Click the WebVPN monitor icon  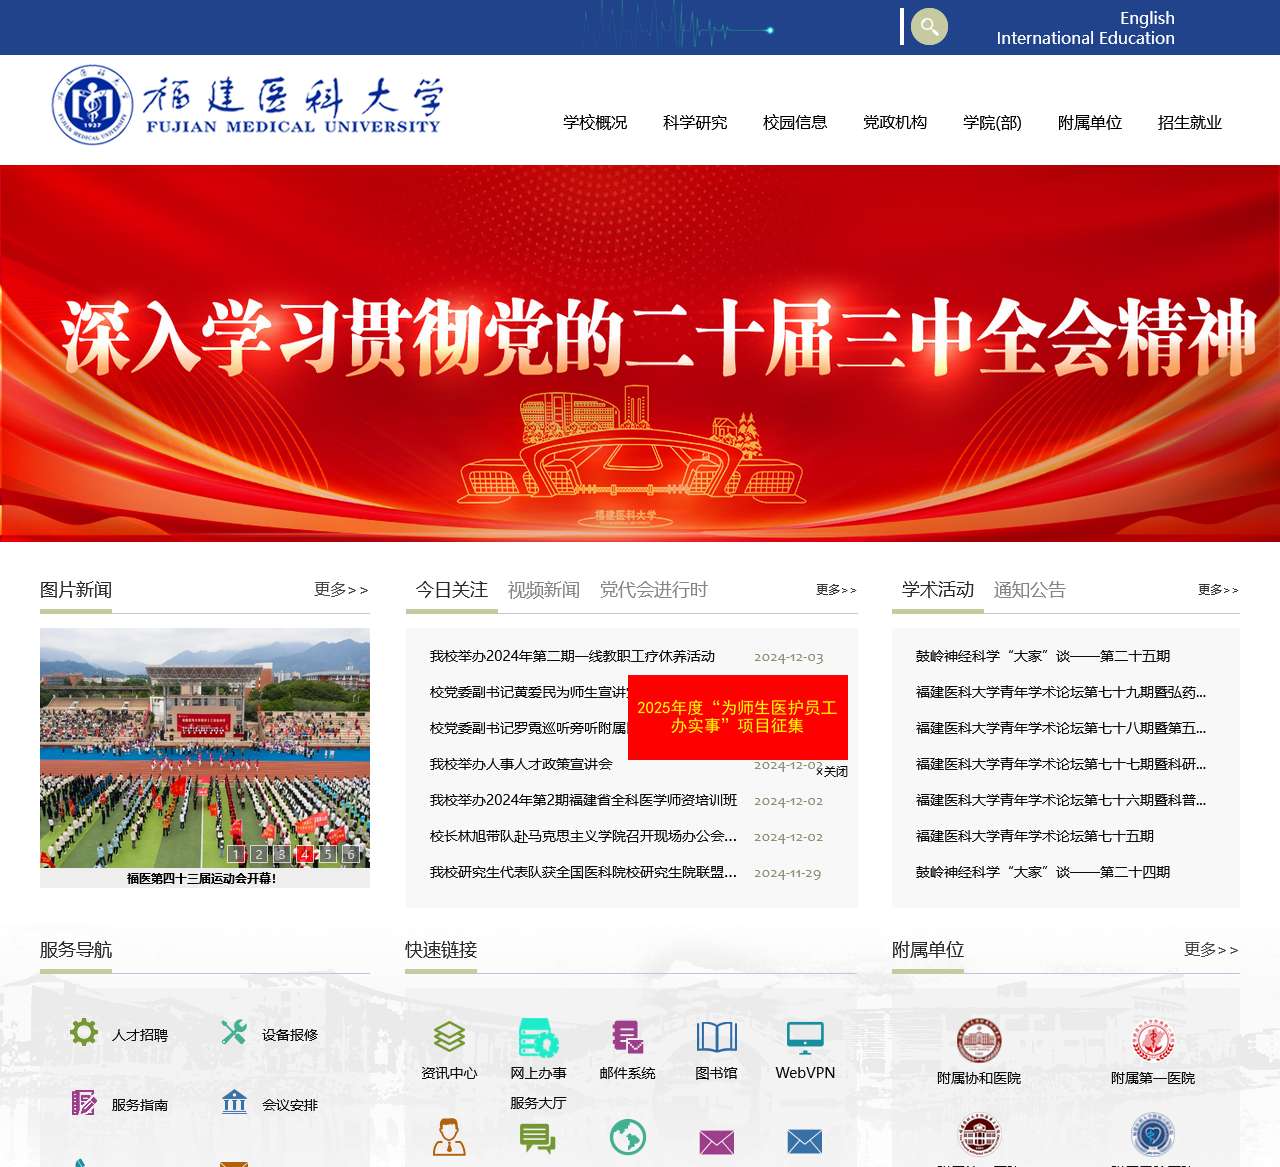click(x=805, y=1038)
